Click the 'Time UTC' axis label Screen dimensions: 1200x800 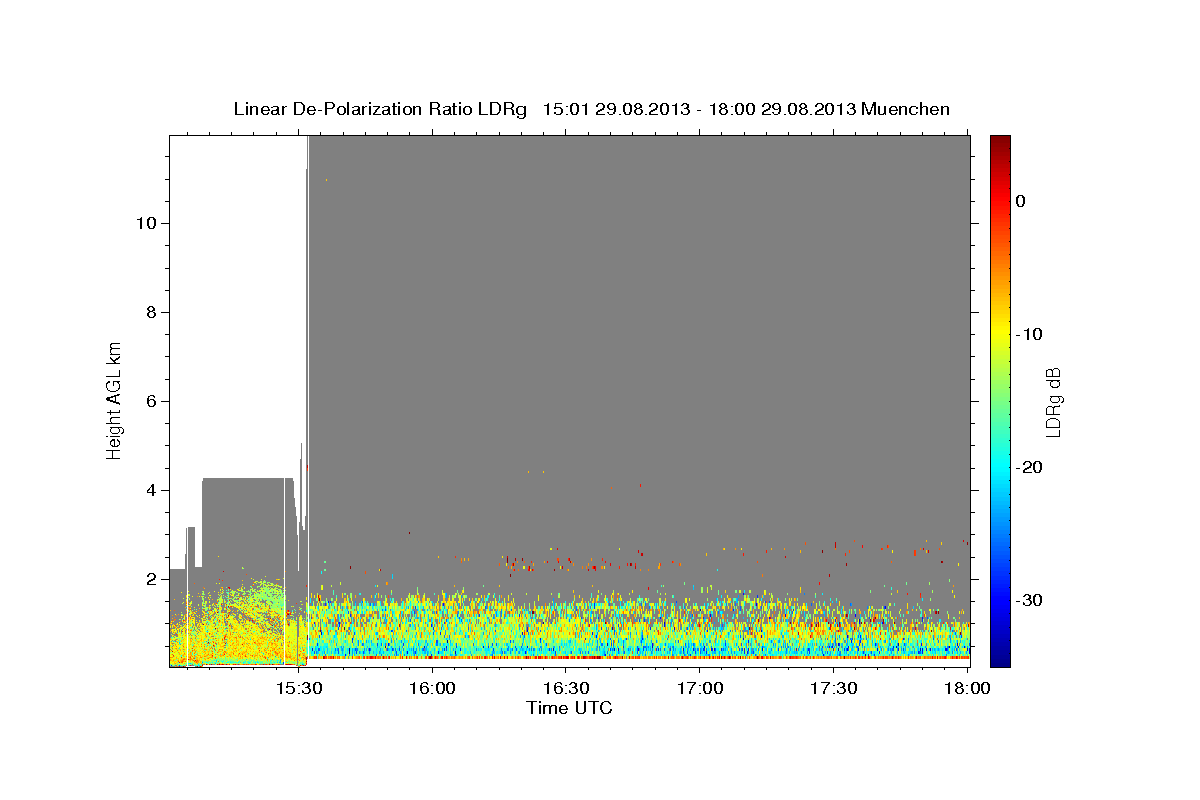click(569, 708)
